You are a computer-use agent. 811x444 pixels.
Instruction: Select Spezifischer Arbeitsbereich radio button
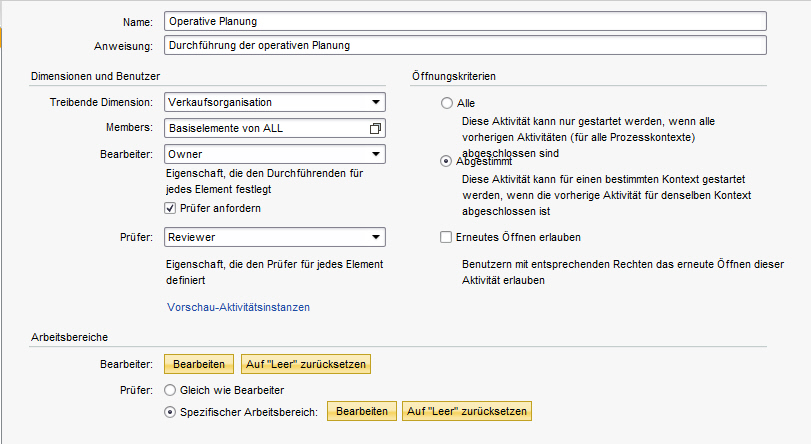(x=170, y=412)
